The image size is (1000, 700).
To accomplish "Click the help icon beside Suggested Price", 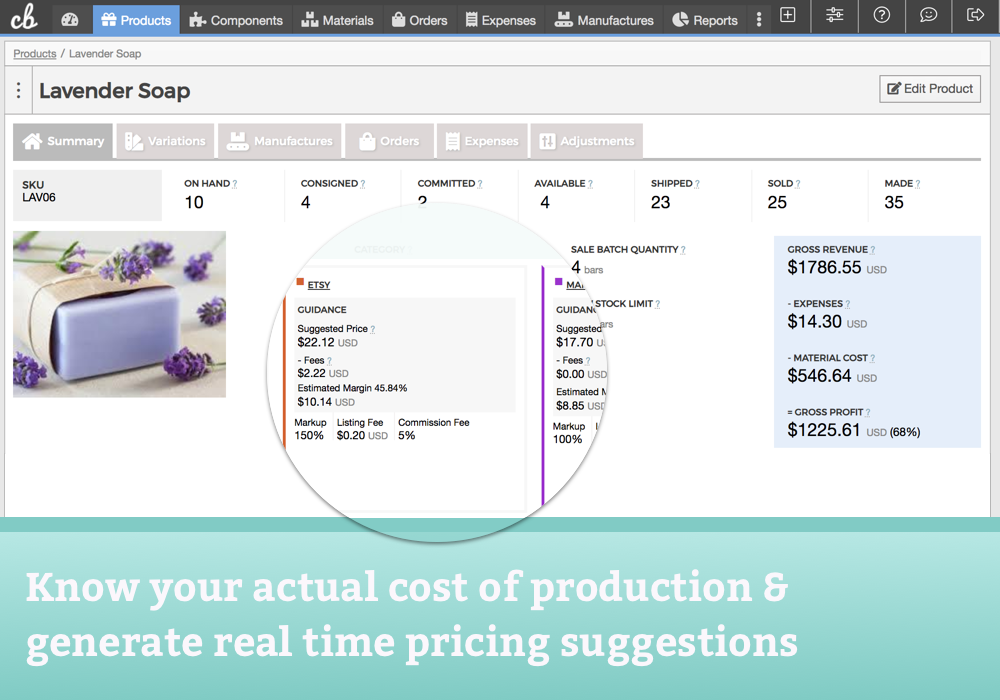I will pyautogui.click(x=373, y=329).
